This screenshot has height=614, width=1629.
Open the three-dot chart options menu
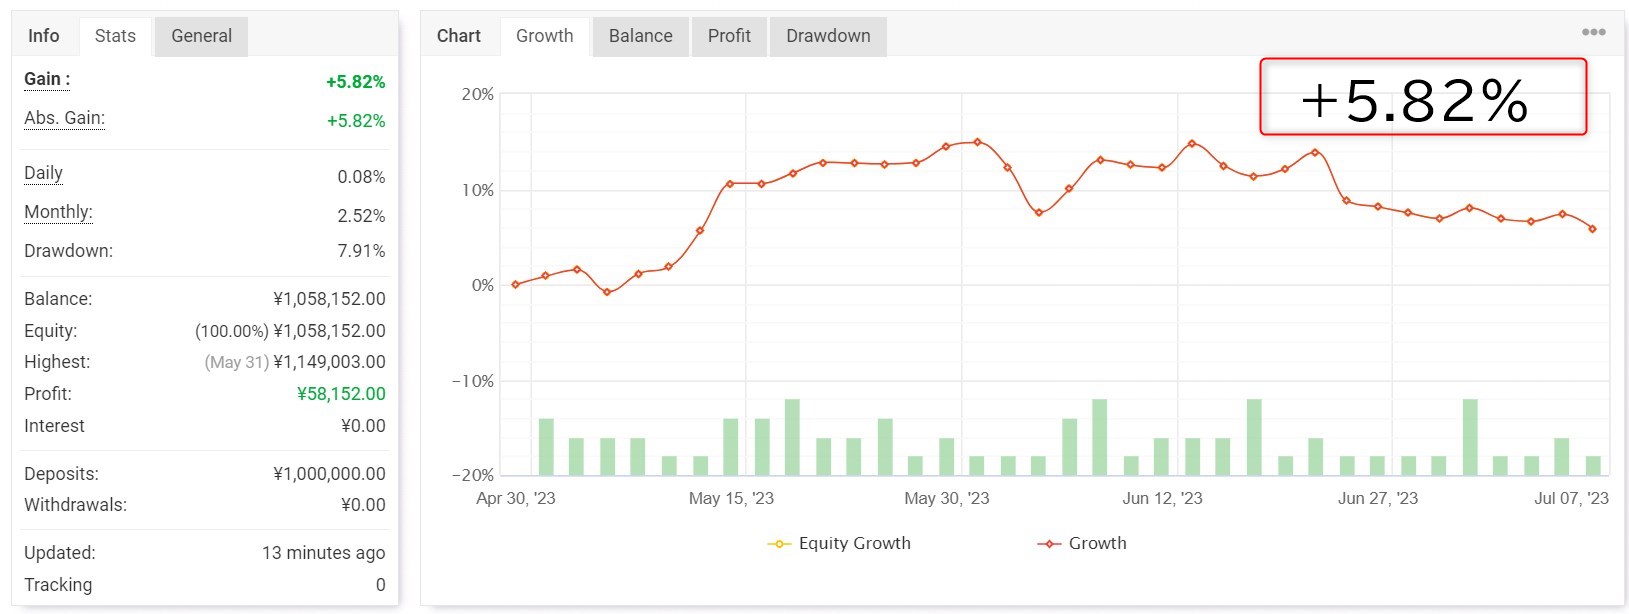[1593, 32]
